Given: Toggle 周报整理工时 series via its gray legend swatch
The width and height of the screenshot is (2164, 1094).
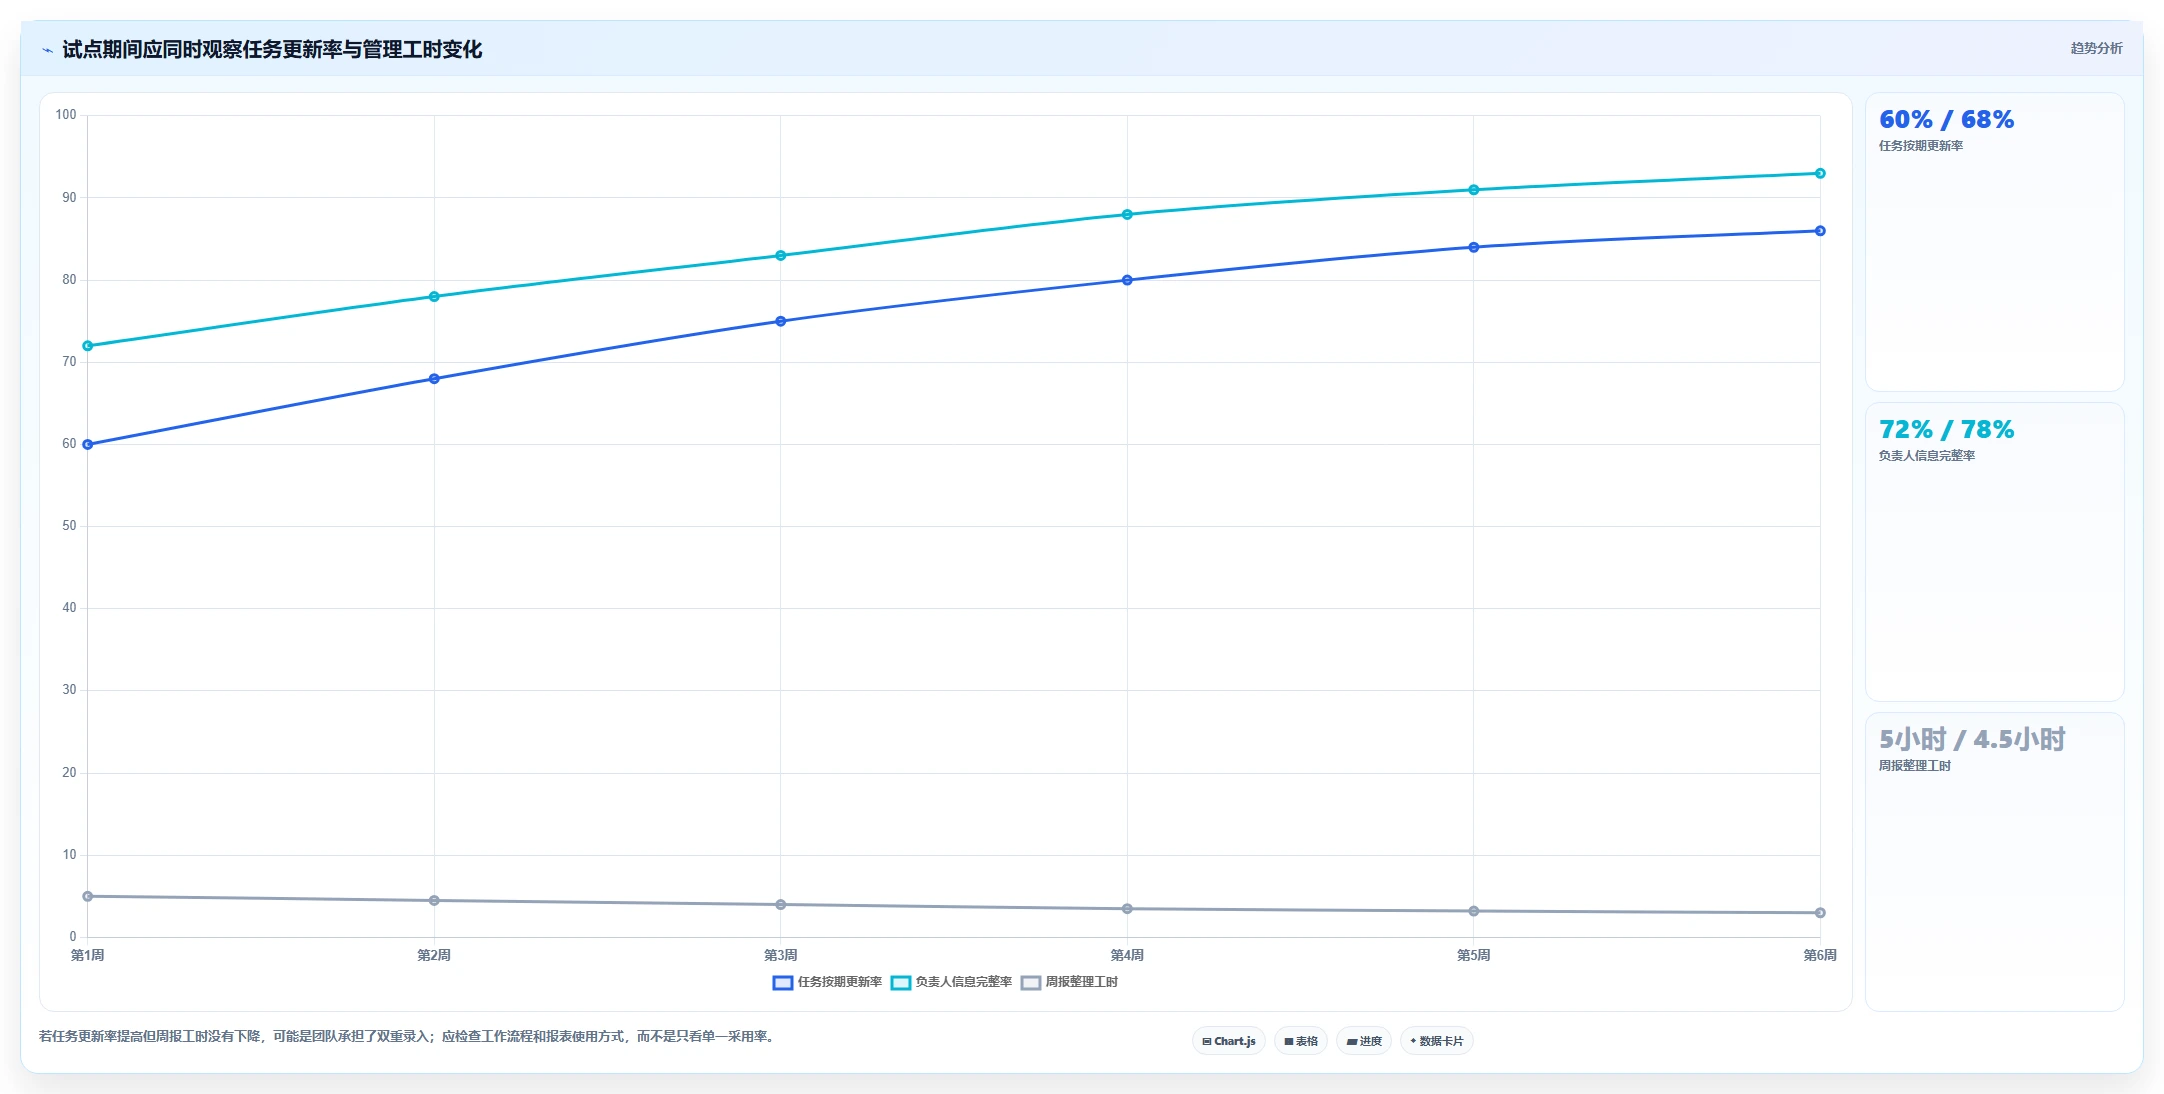Looking at the screenshot, I should click(1031, 983).
